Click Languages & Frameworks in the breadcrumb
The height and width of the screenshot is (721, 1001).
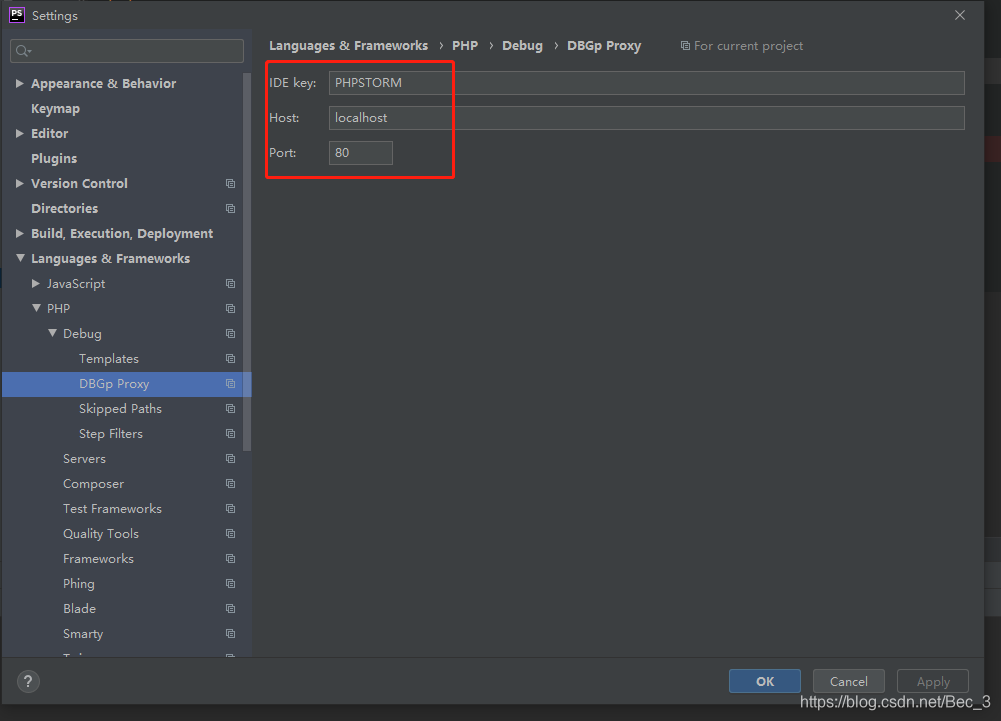349,46
